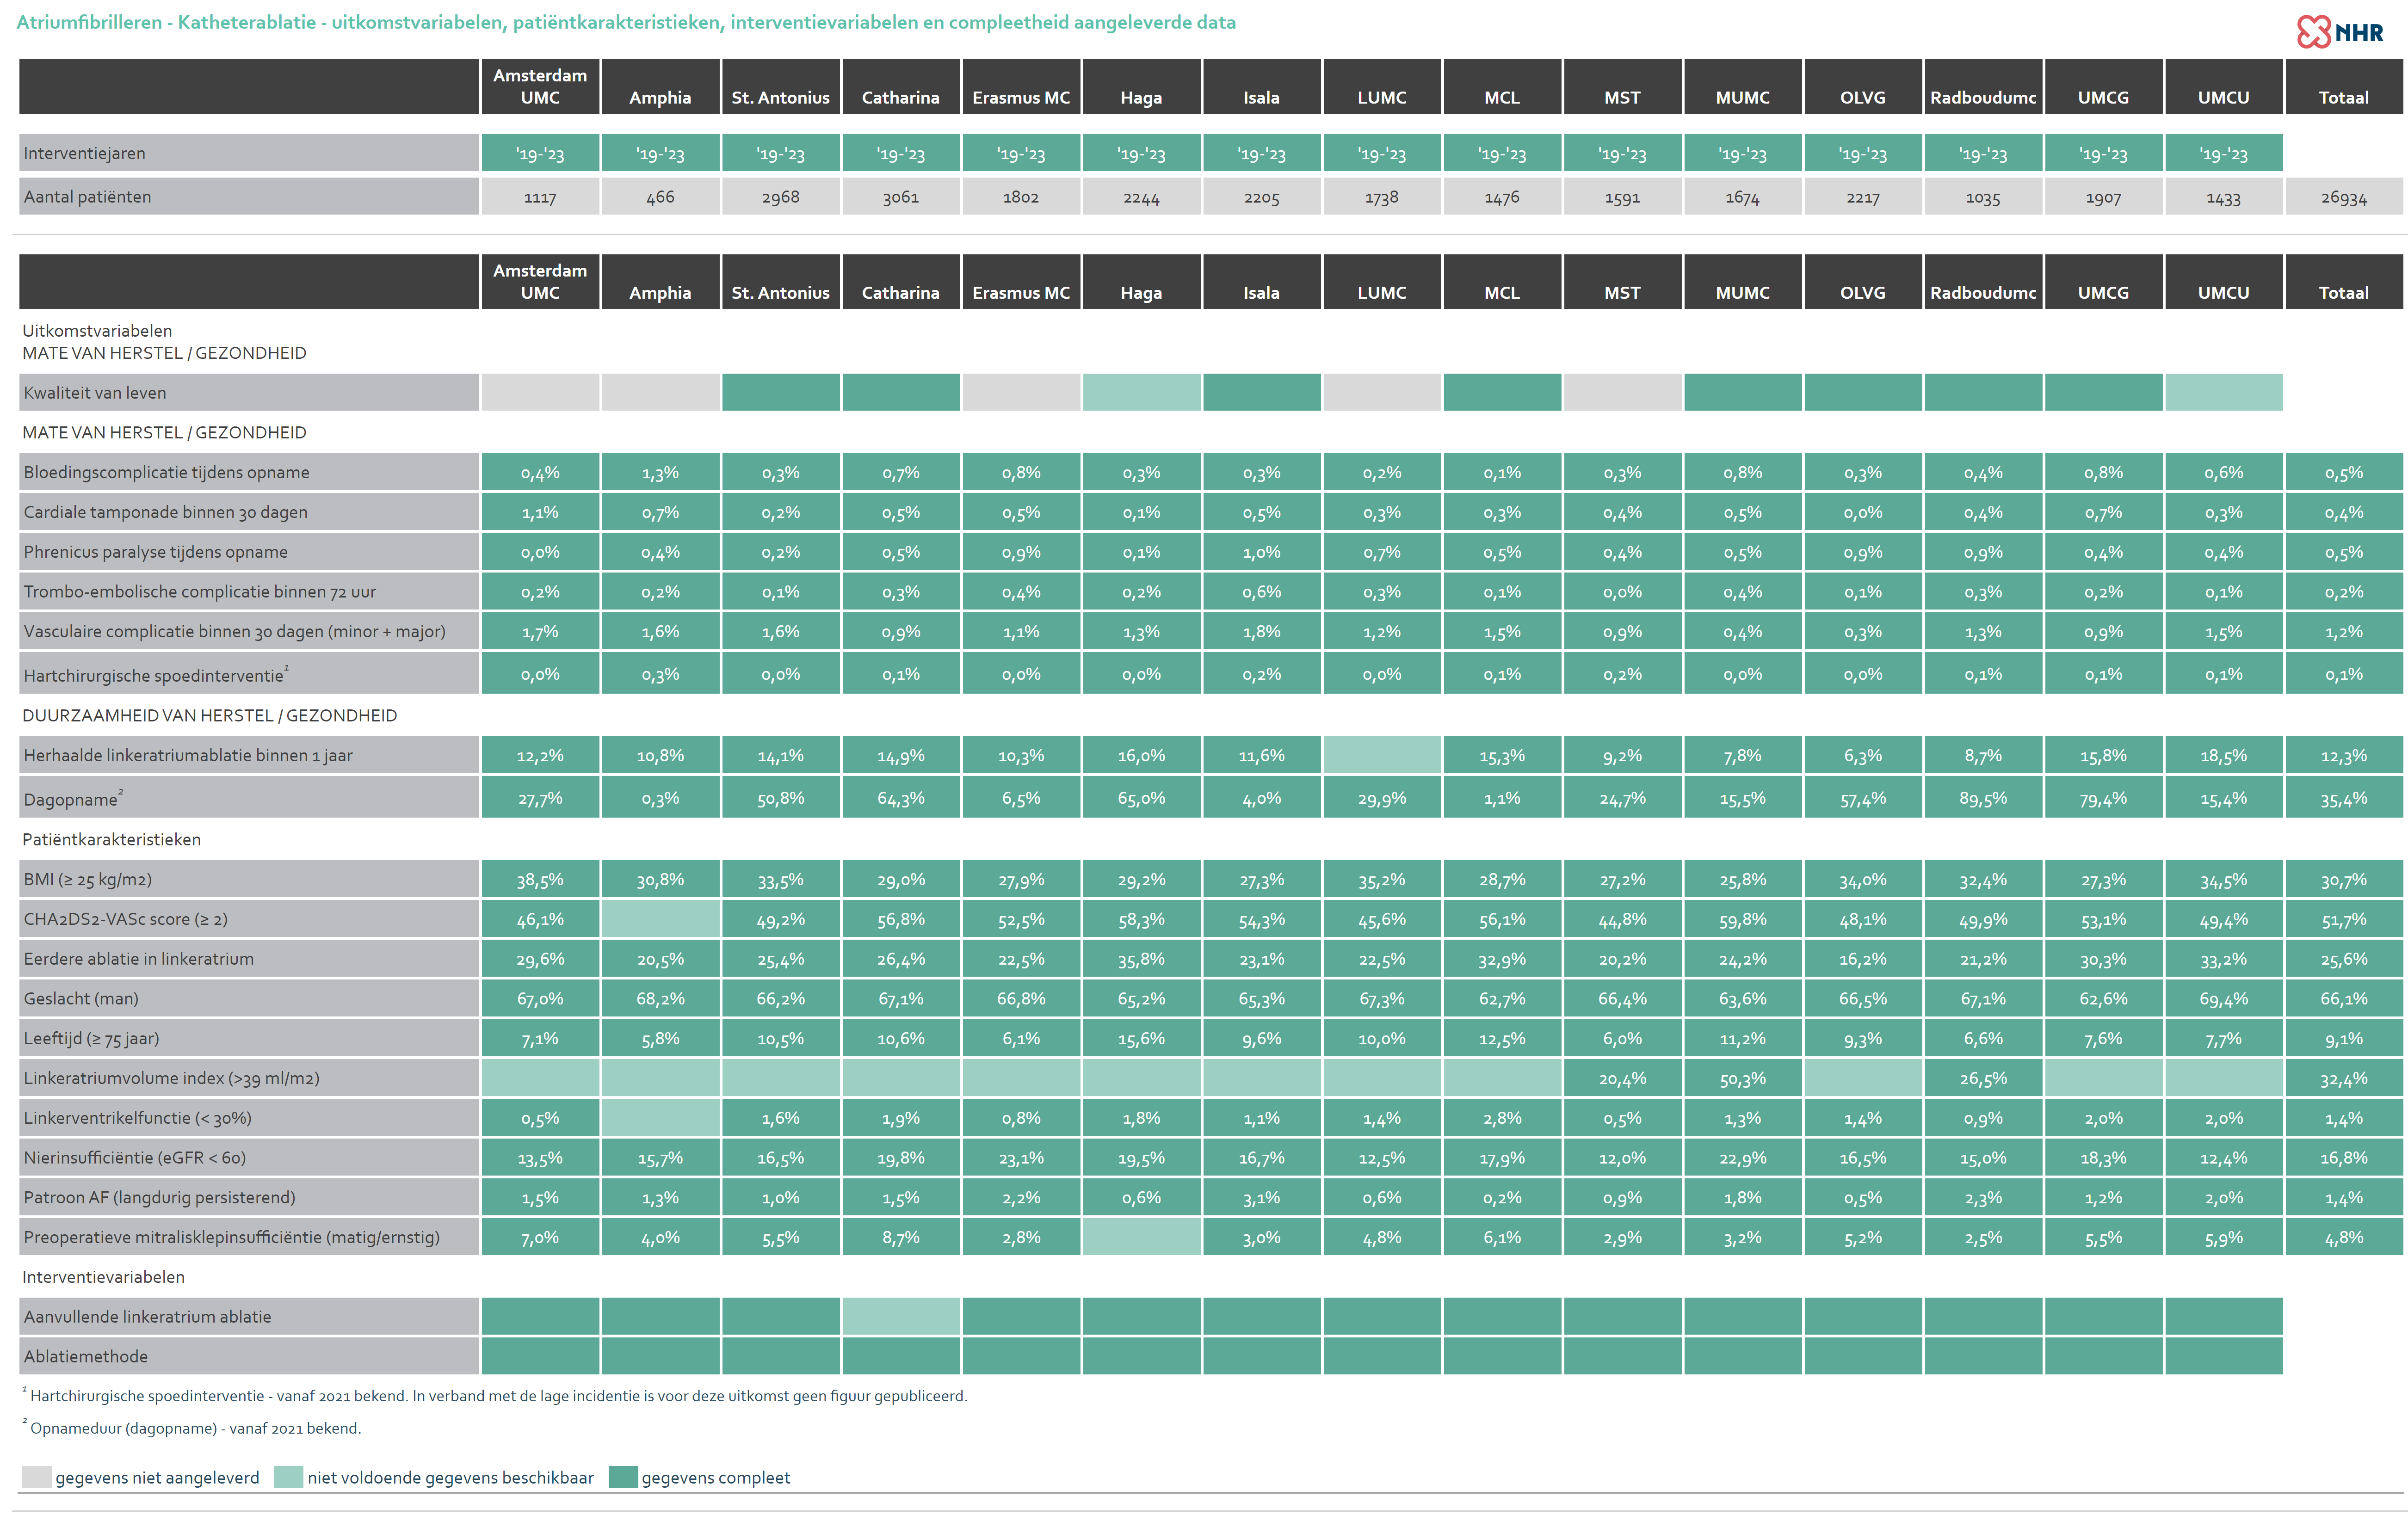
Task: Click 'DUURZAAMHEID VAN HERSTEL / GEZONDHEID' heading
Action: pos(210,715)
